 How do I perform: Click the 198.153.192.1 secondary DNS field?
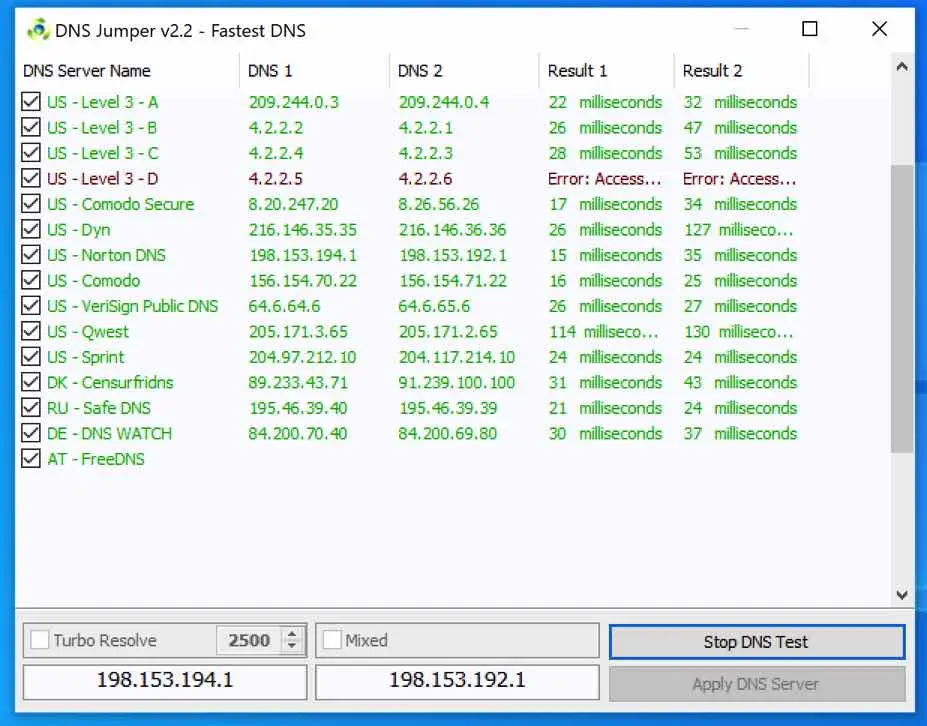[457, 681]
